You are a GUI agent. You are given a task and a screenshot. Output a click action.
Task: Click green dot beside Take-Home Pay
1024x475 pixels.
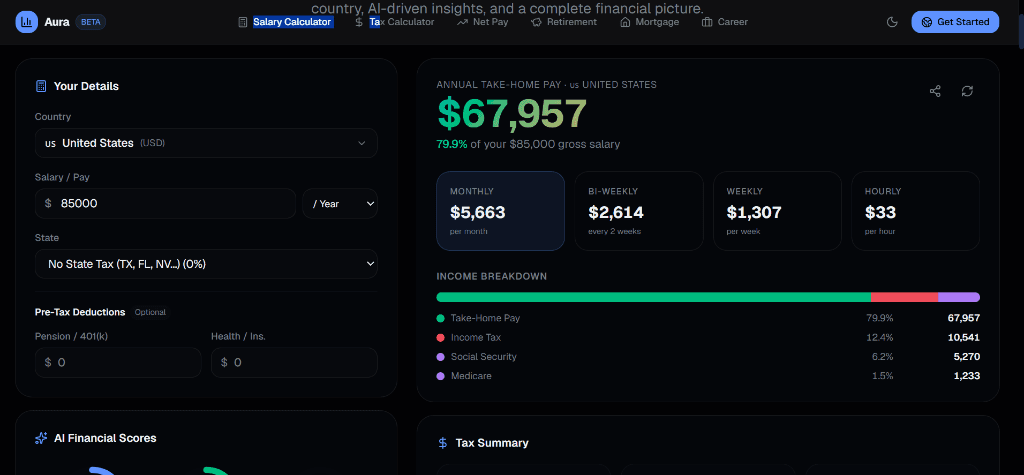coord(440,319)
